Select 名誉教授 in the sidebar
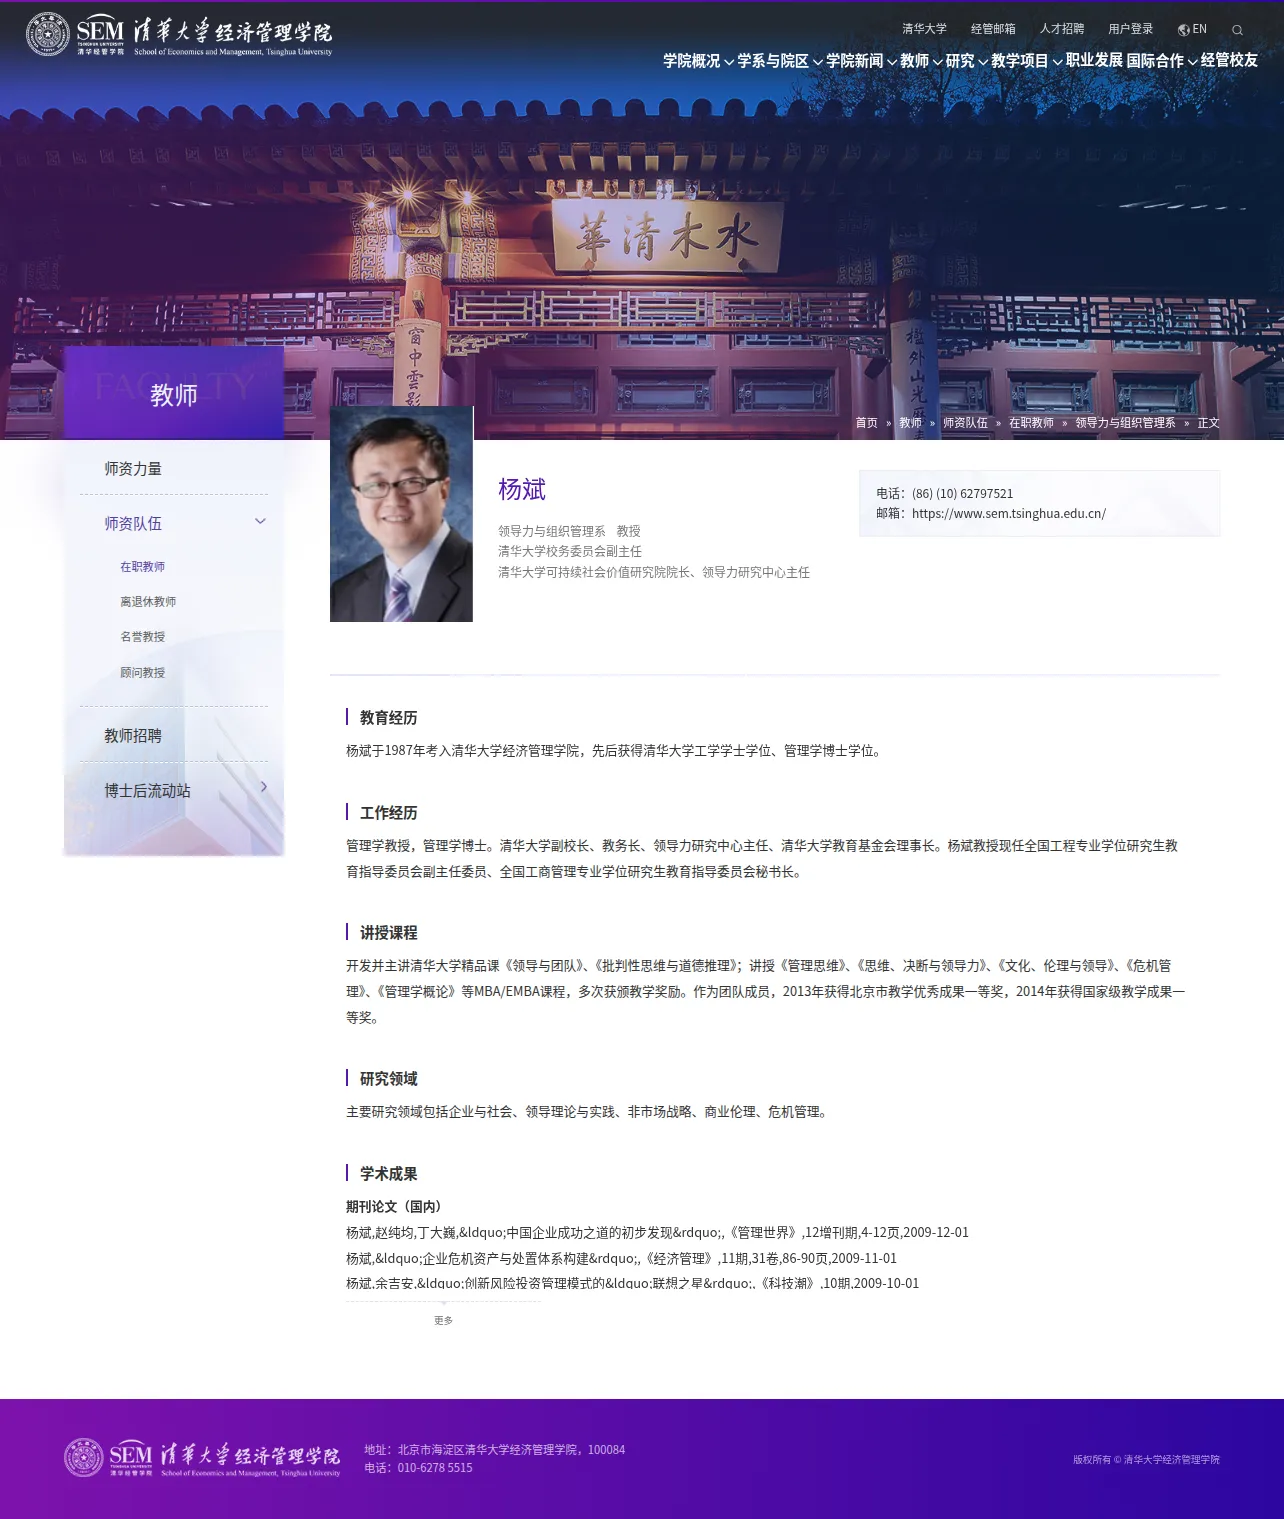This screenshot has height=1519, width=1284. point(143,637)
